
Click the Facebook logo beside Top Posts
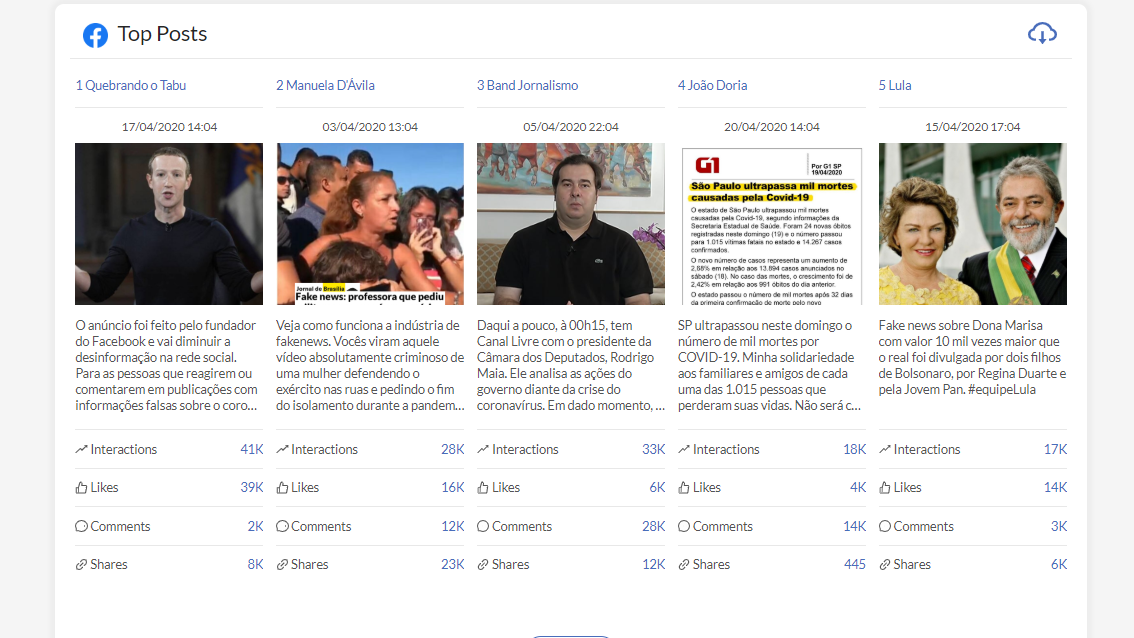click(95, 35)
